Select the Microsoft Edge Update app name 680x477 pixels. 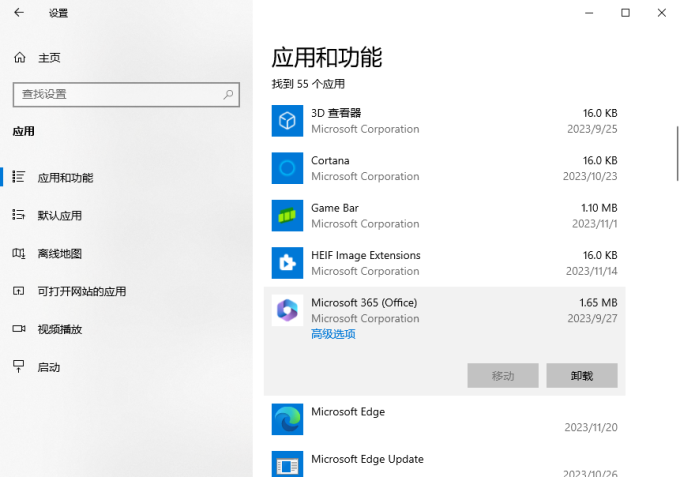tap(367, 459)
